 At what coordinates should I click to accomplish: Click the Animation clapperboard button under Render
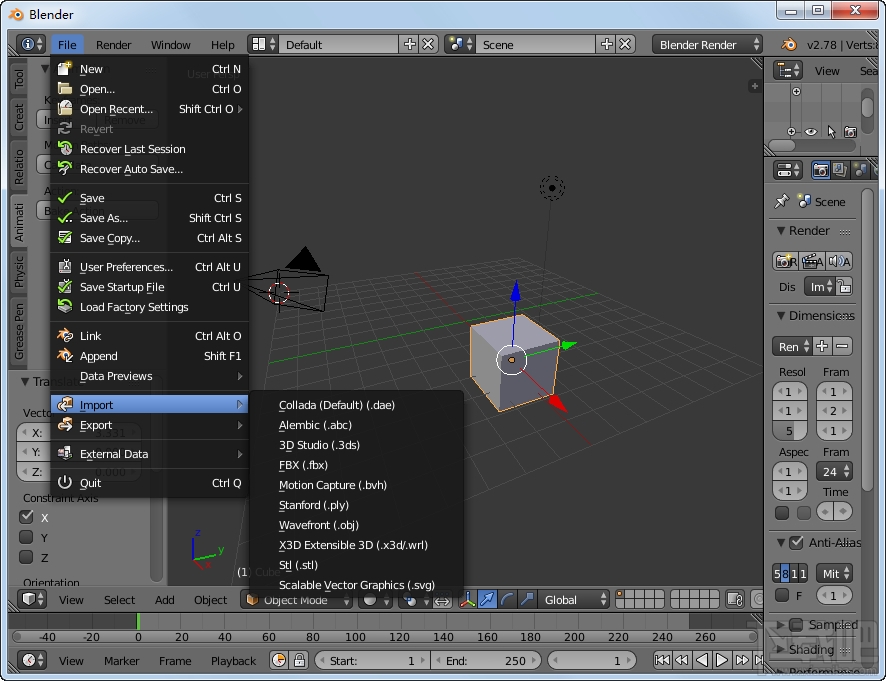coord(814,259)
